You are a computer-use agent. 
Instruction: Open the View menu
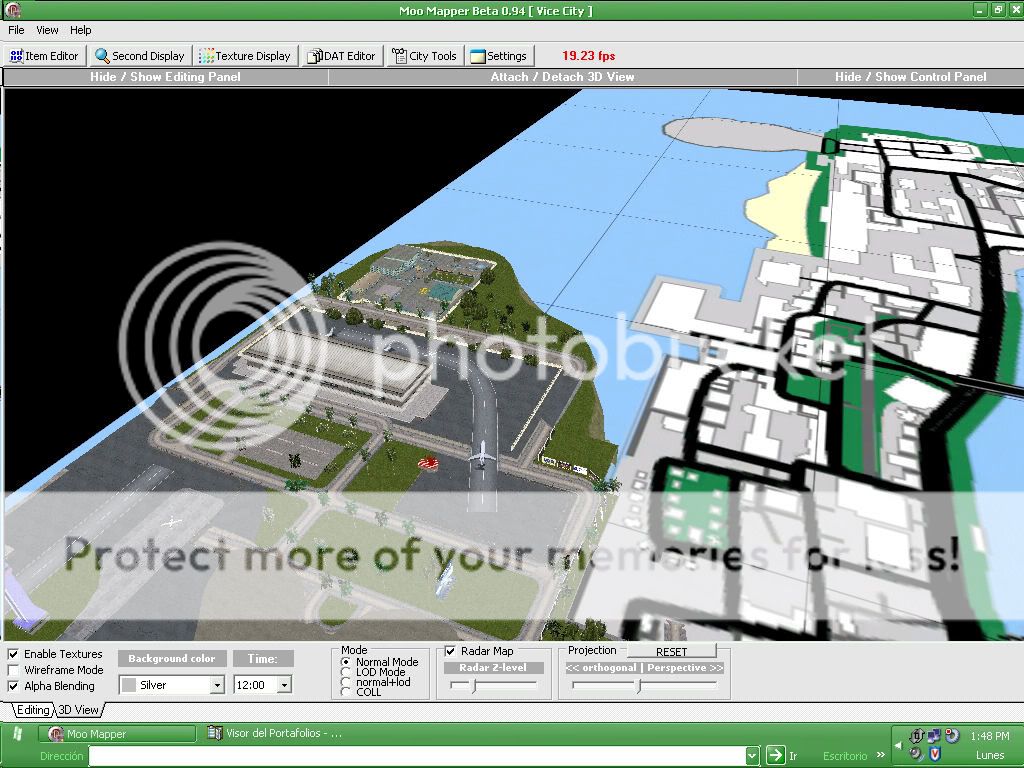click(47, 30)
